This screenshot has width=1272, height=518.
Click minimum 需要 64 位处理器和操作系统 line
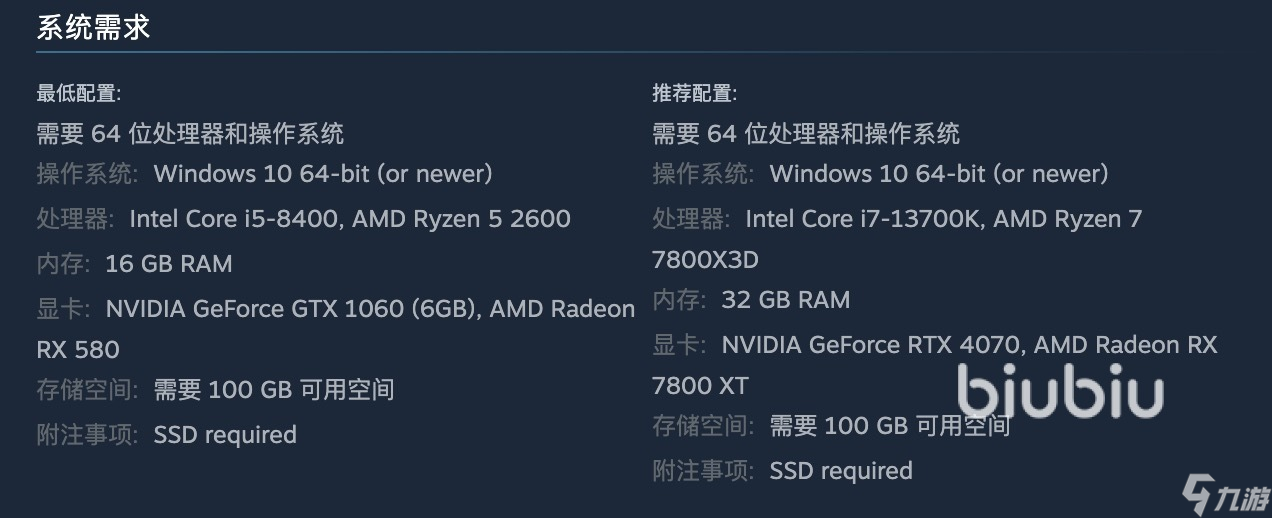tap(190, 133)
